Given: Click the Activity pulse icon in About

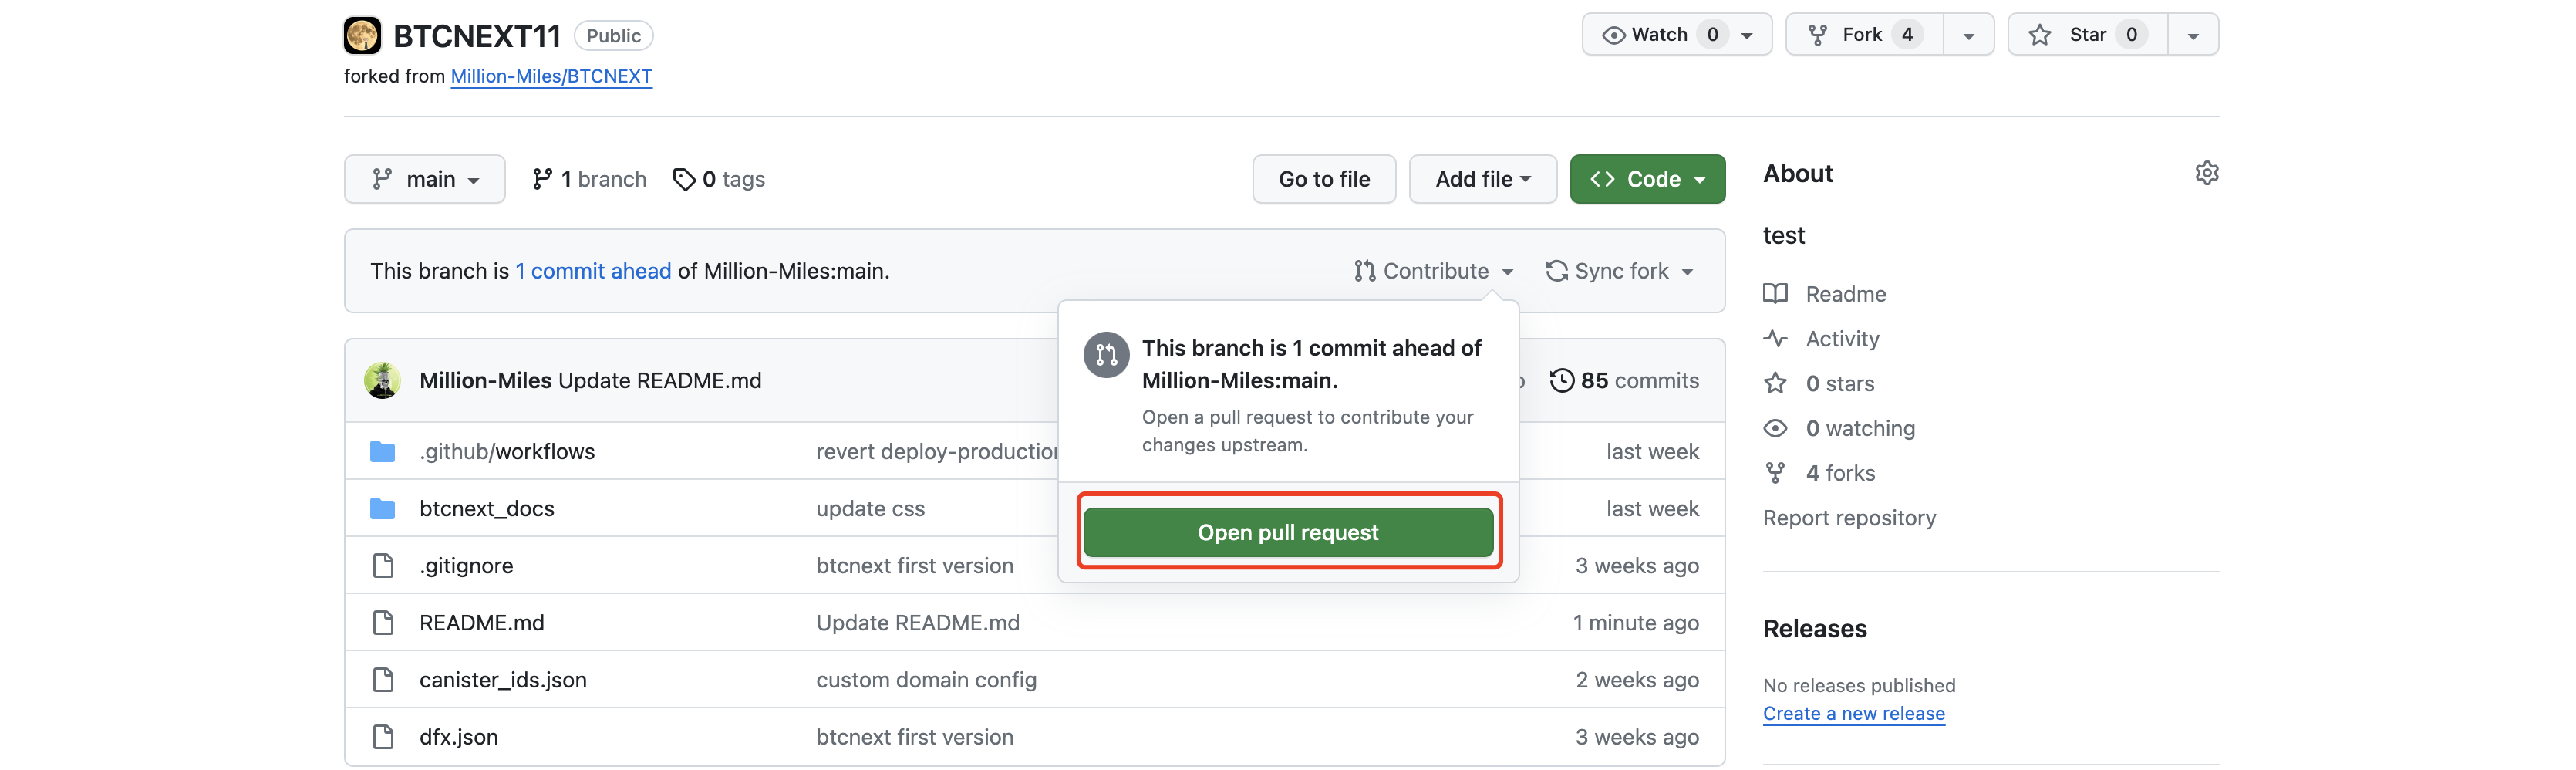Looking at the screenshot, I should (x=1775, y=338).
